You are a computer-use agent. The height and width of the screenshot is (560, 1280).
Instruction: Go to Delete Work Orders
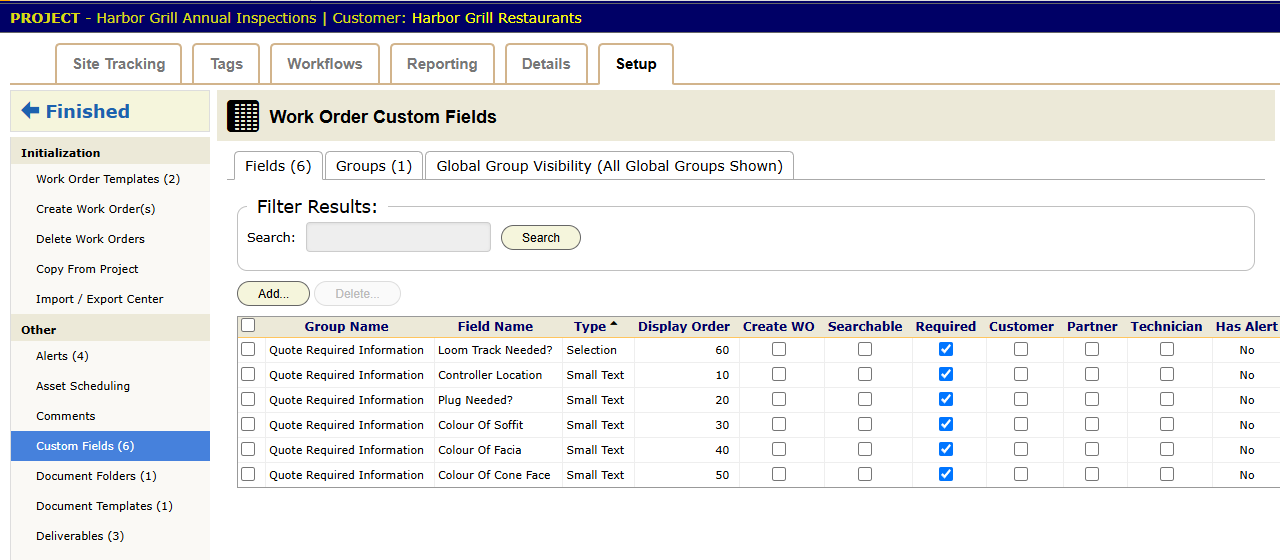click(90, 239)
